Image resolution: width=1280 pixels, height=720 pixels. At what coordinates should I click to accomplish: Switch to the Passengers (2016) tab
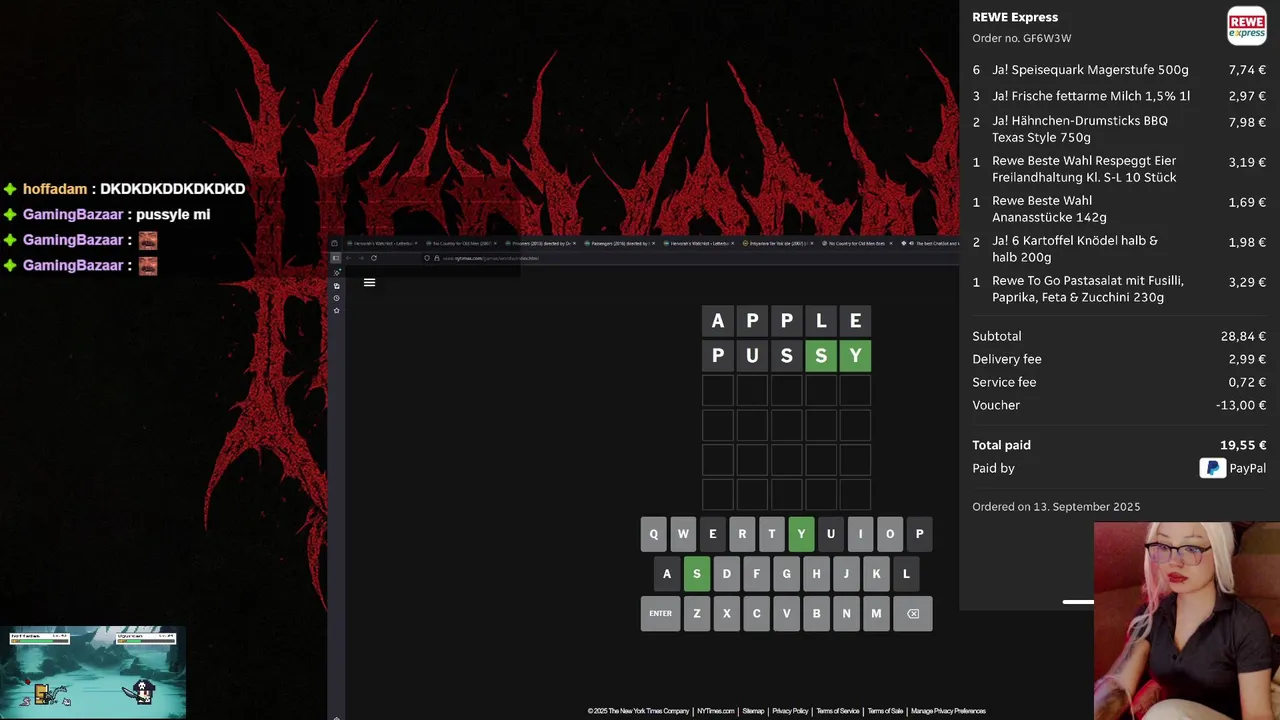click(x=621, y=243)
